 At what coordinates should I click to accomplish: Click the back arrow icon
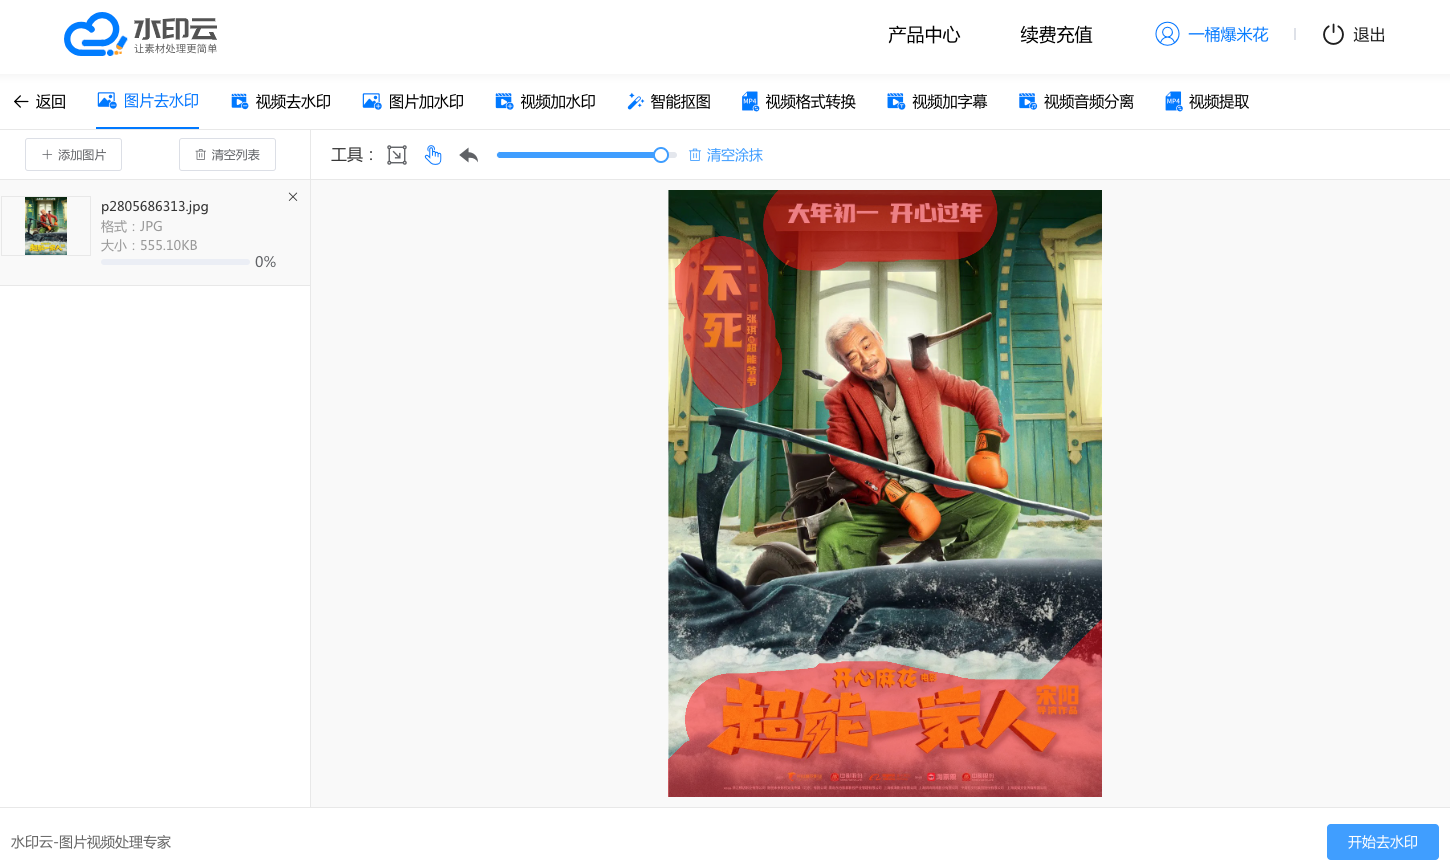click(x=21, y=102)
